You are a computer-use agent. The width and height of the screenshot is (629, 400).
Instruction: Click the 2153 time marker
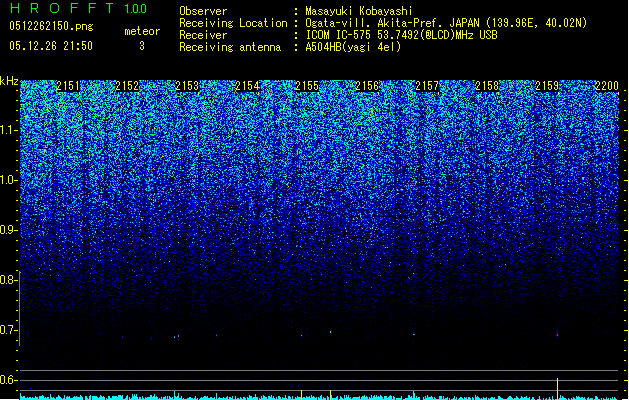point(187,86)
